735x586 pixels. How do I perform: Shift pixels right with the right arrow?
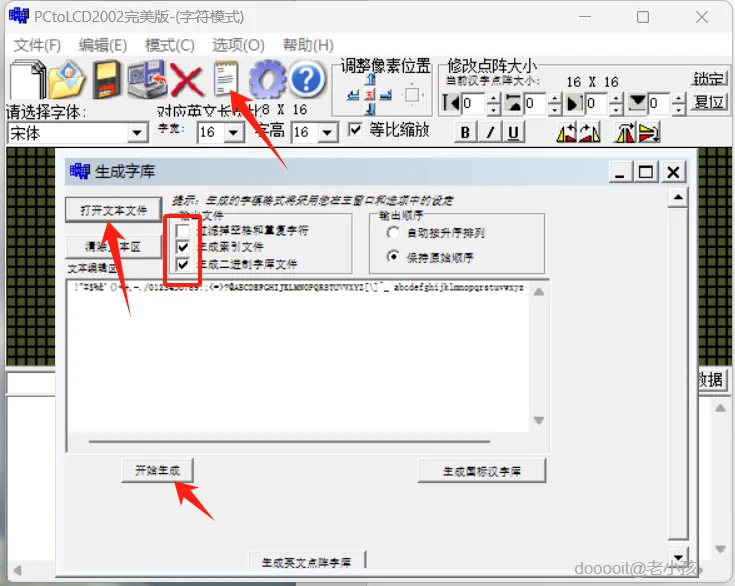[386, 96]
